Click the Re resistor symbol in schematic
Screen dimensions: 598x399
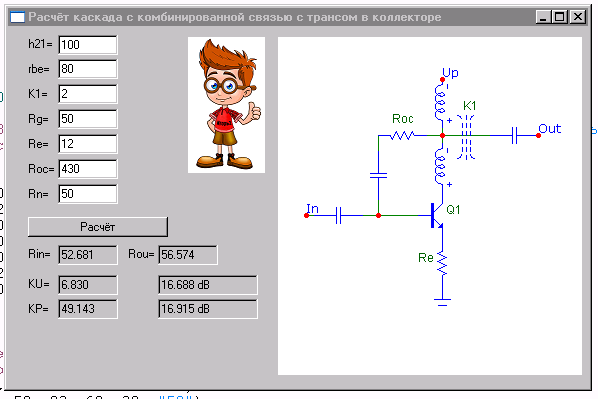click(x=442, y=263)
